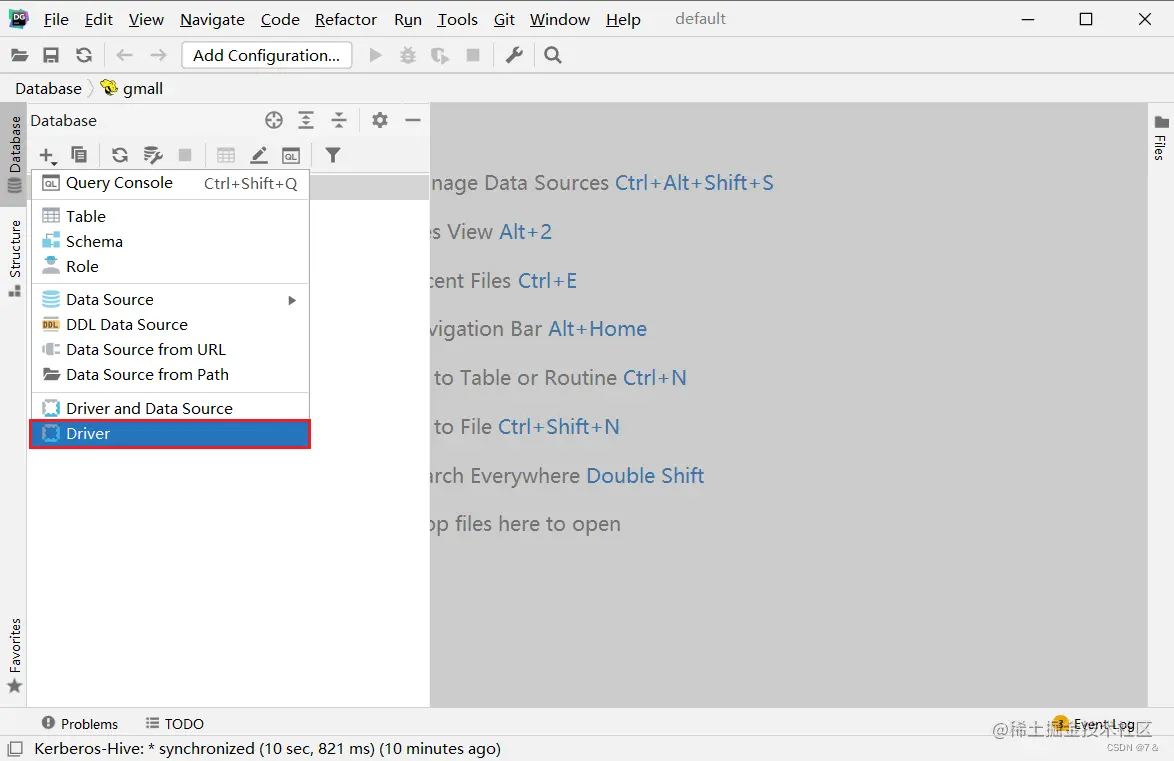This screenshot has height=761, width=1174.
Task: Click the Search Everywhere magnifier icon
Action: 553,55
